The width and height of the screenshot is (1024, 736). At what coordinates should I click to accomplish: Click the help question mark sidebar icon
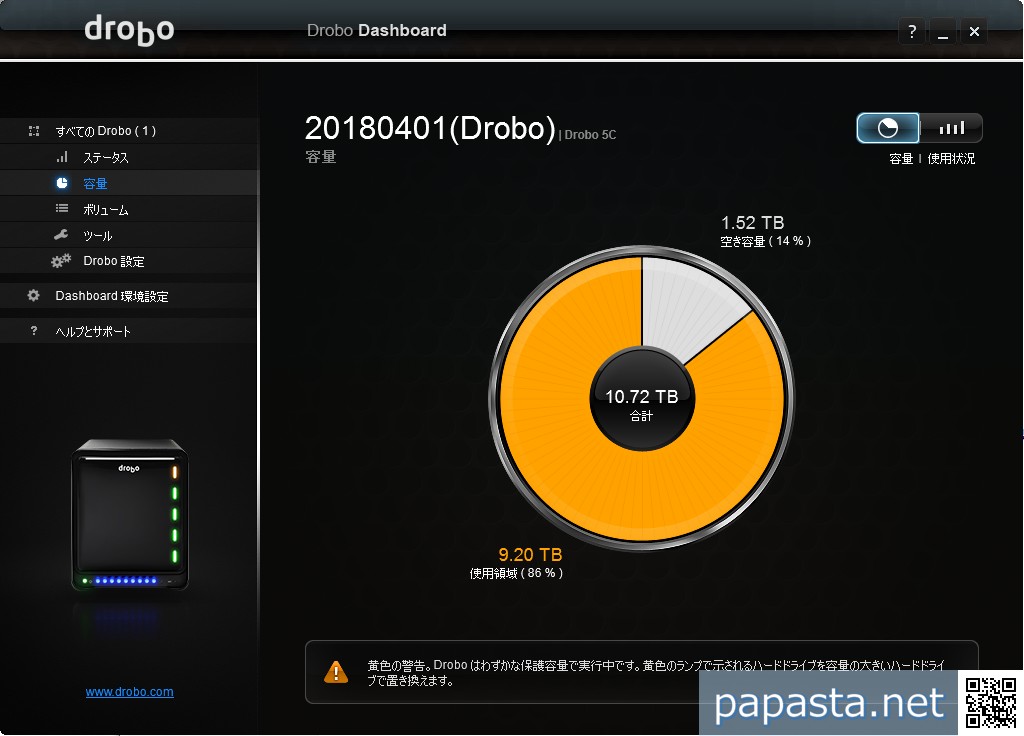pyautogui.click(x=34, y=331)
